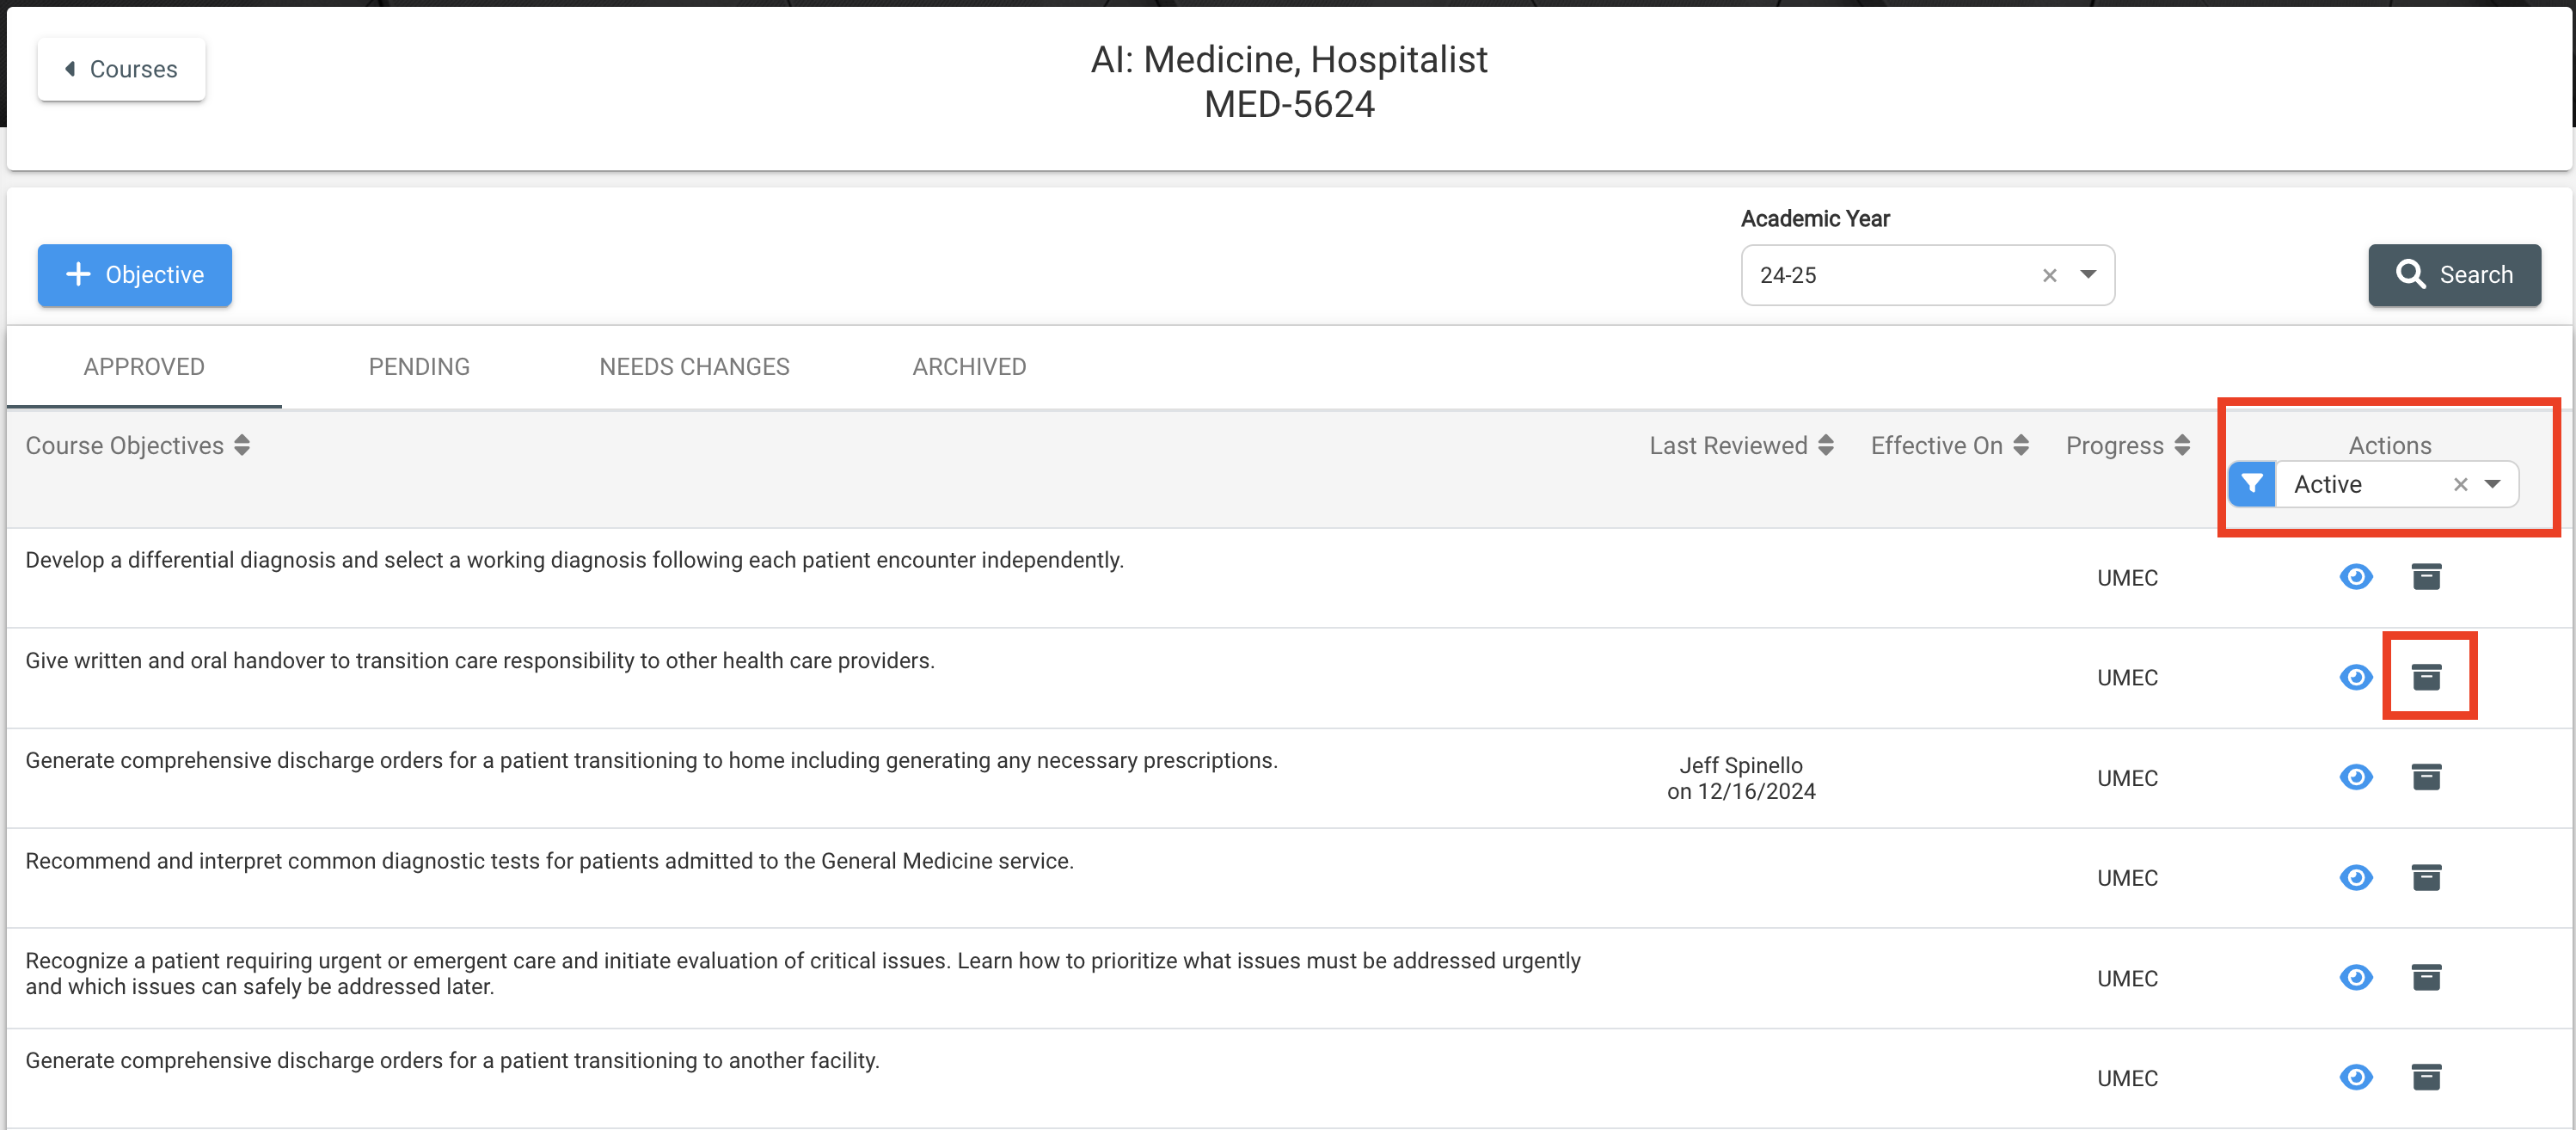Viewport: 2576px width, 1130px height.
Task: Select 'Give written and oral handover' objective text
Action: (x=480, y=661)
